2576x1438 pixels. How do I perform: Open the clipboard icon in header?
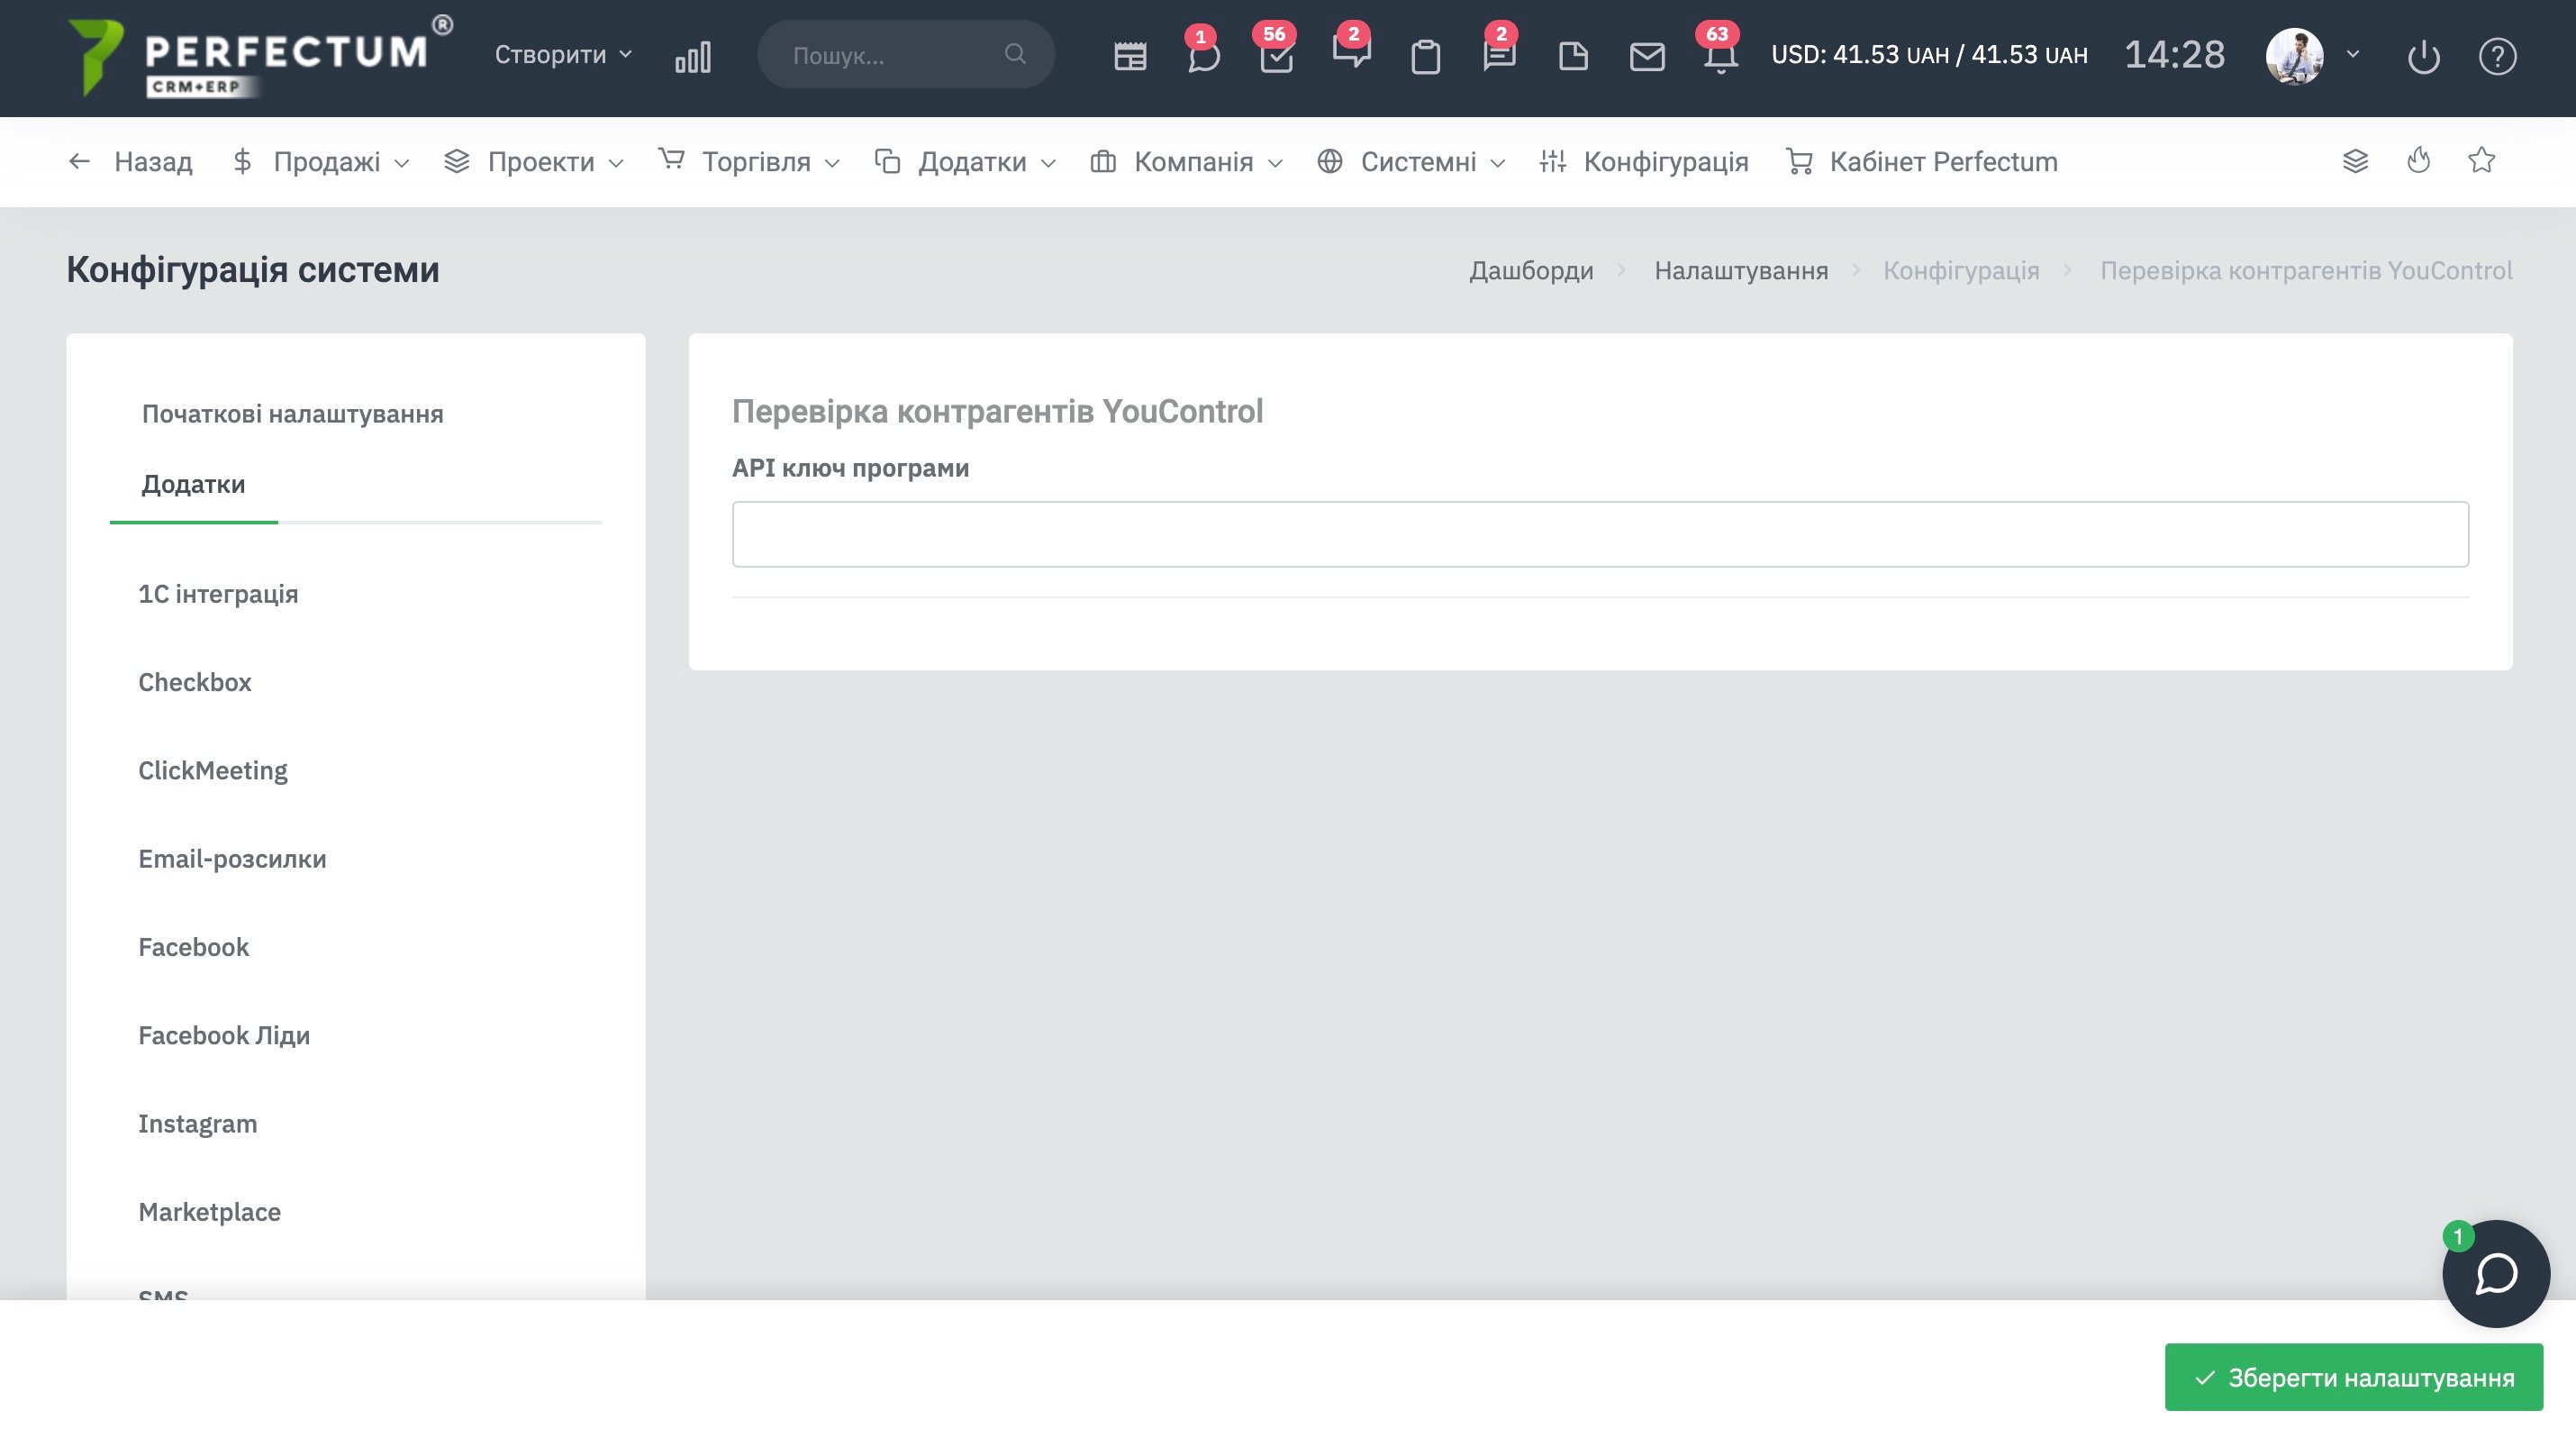tap(1425, 56)
